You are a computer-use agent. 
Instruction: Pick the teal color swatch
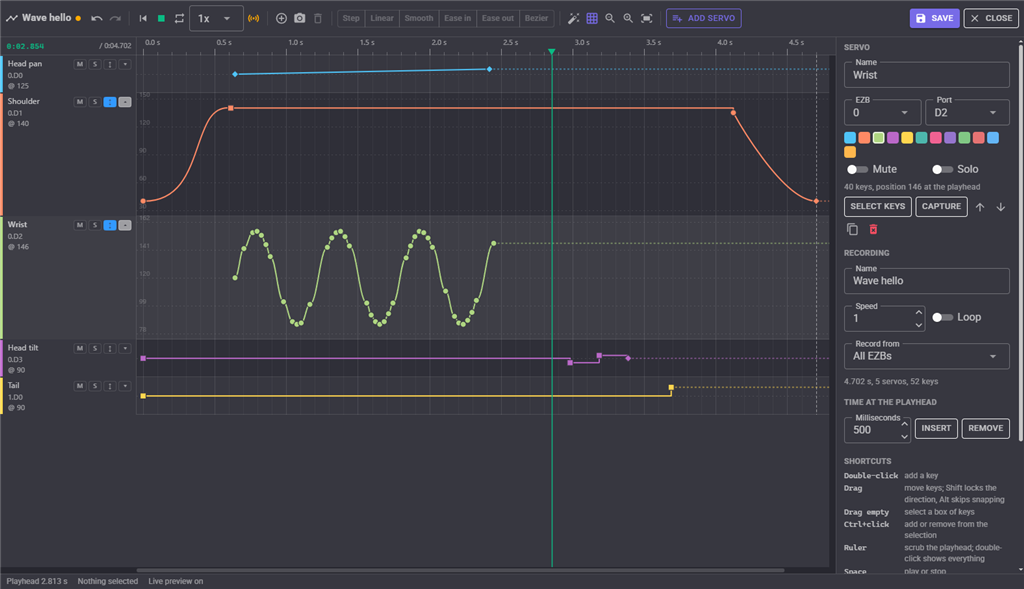(921, 138)
